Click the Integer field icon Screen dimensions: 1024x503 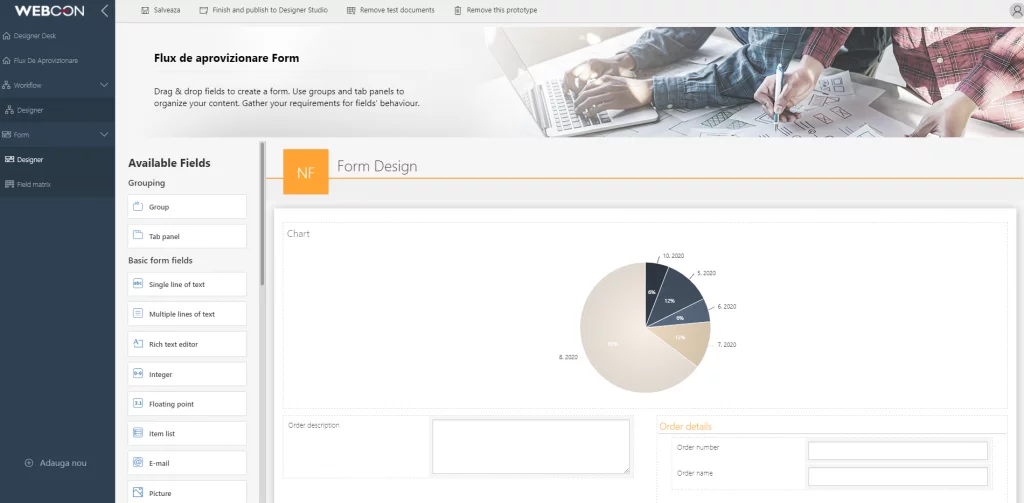coord(138,374)
